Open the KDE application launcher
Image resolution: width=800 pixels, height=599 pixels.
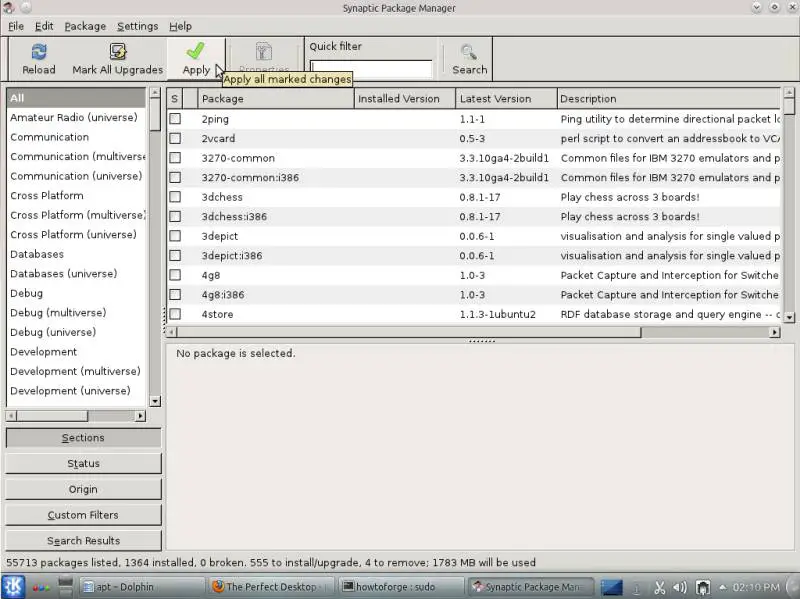tap(13, 587)
